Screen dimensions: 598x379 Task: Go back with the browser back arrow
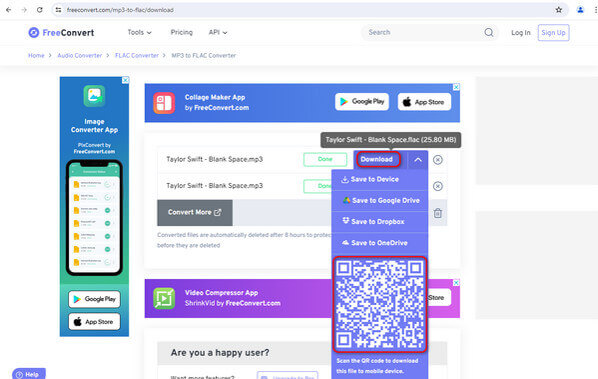(x=8, y=10)
